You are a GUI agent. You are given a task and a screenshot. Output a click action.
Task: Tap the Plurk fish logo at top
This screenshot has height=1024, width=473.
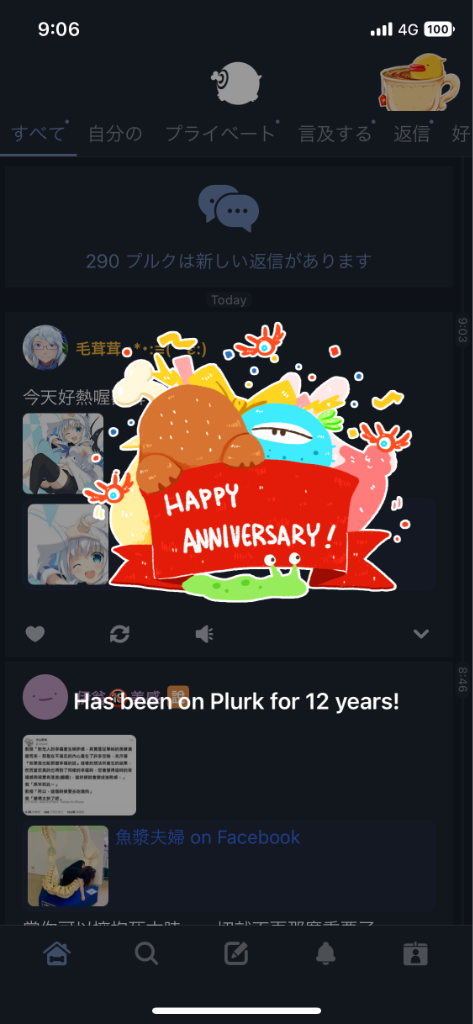tap(235, 83)
